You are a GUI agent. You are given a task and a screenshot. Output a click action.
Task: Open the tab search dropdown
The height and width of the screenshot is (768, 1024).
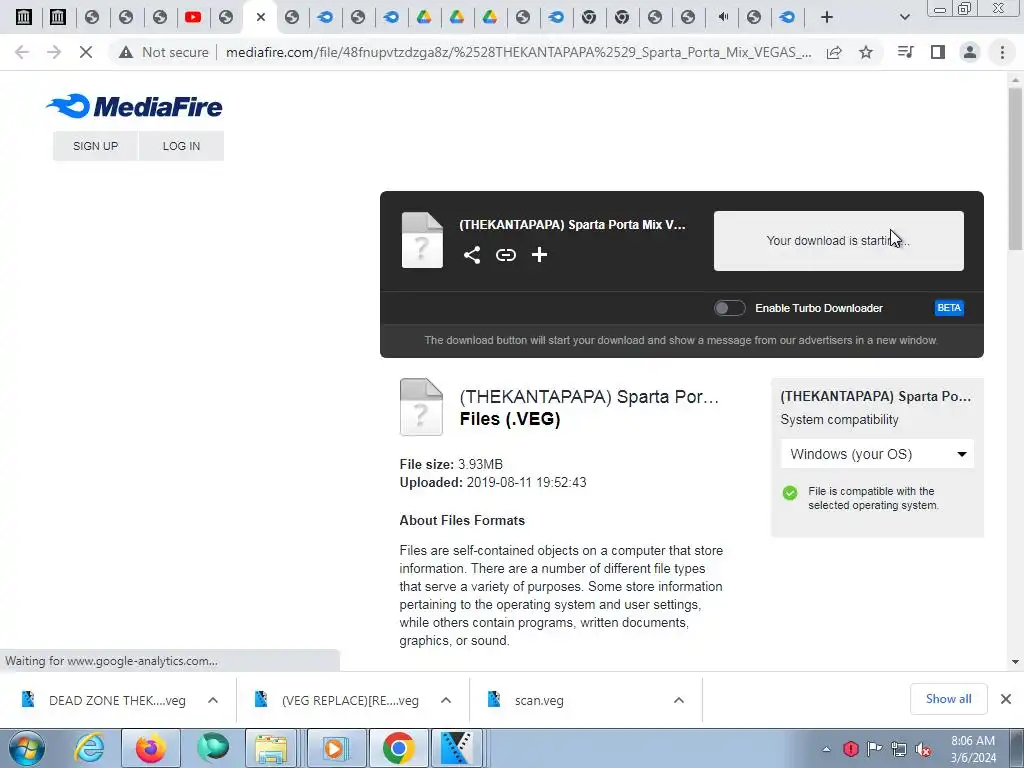(904, 17)
